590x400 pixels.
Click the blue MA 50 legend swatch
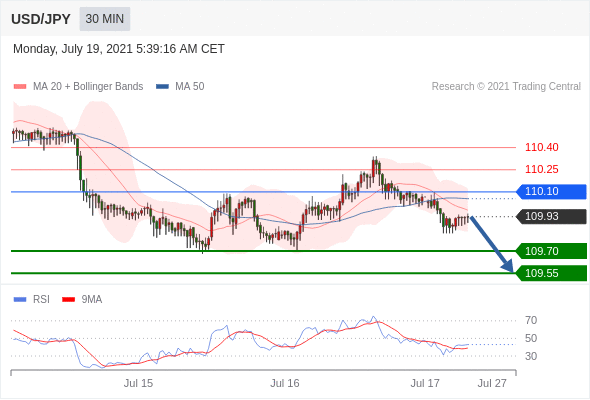point(162,87)
